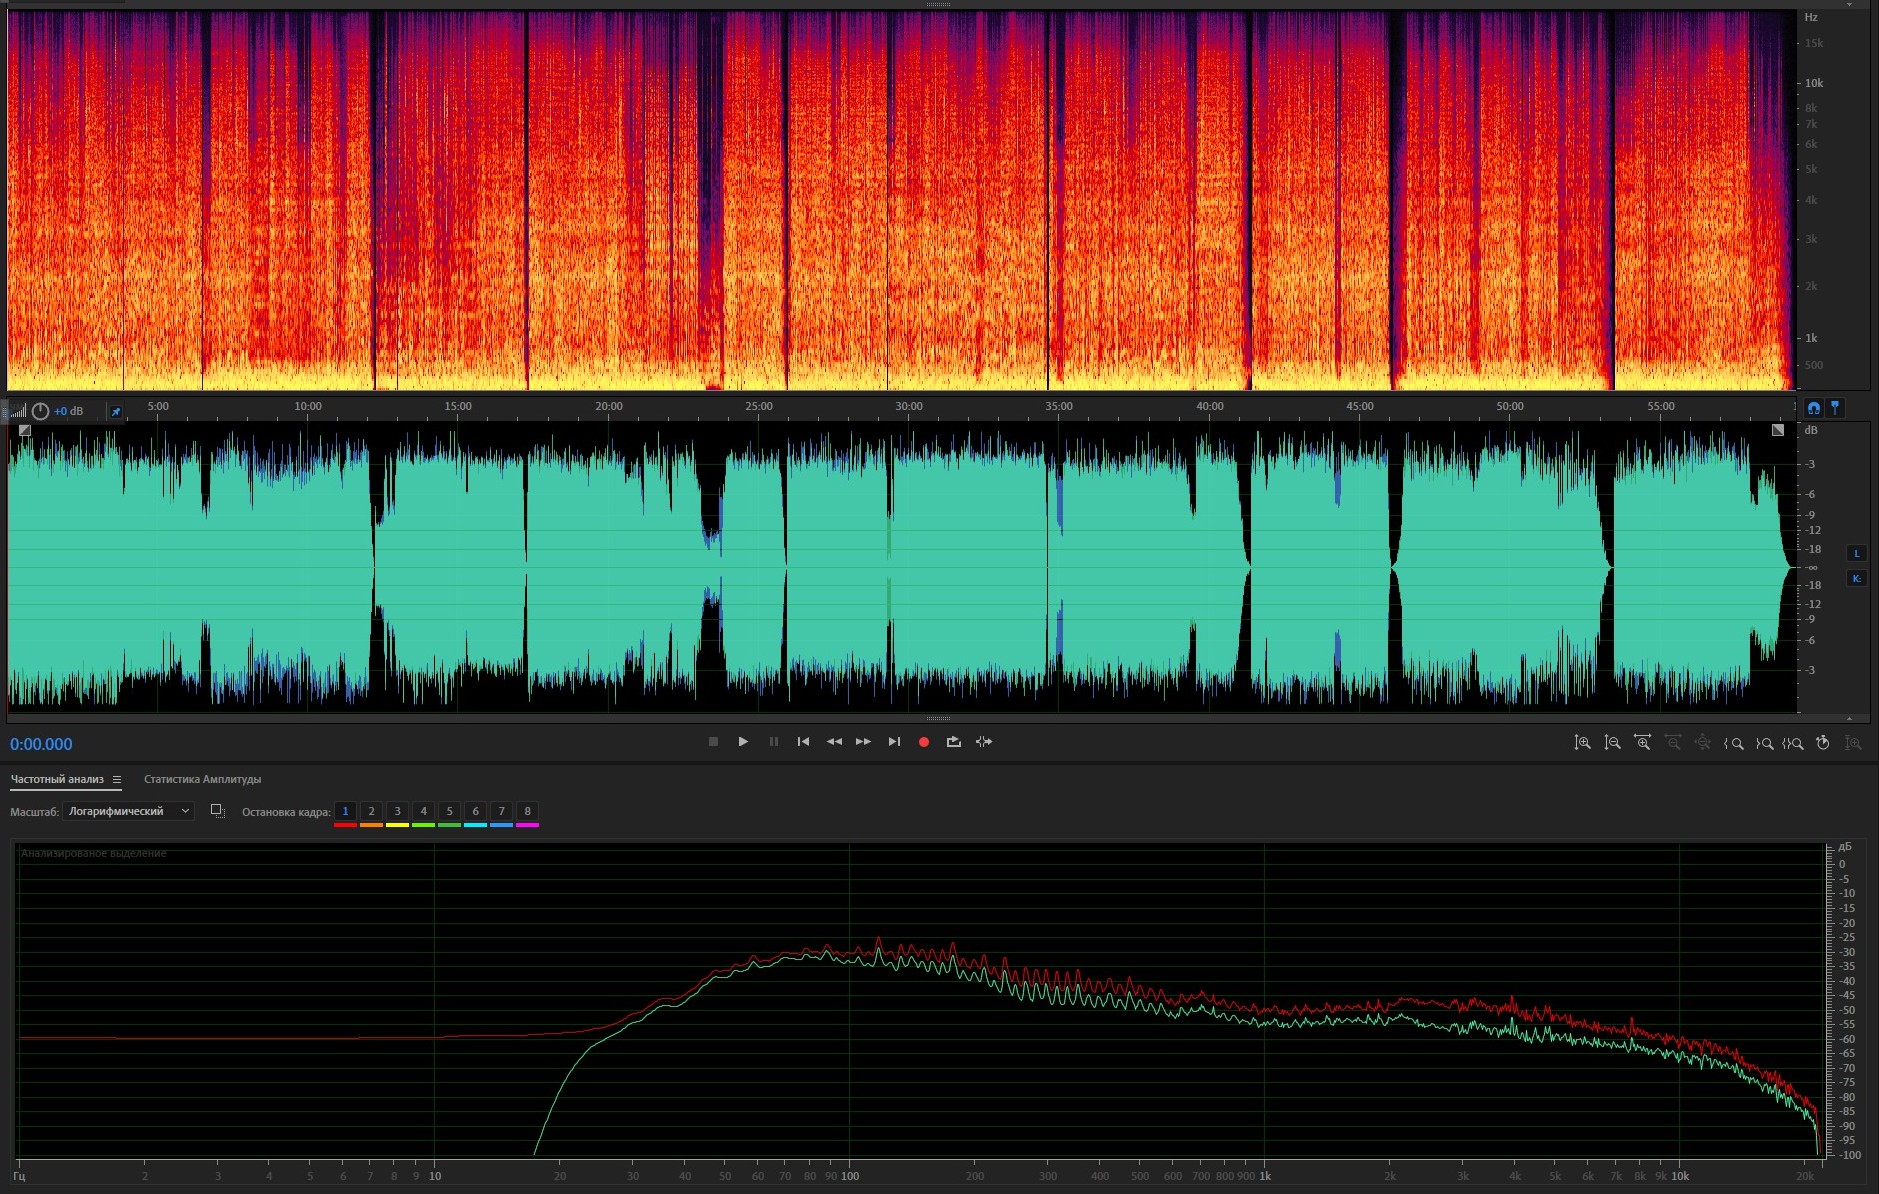
Task: Toggle snapping magnet icon above waveform
Action: point(1813,408)
